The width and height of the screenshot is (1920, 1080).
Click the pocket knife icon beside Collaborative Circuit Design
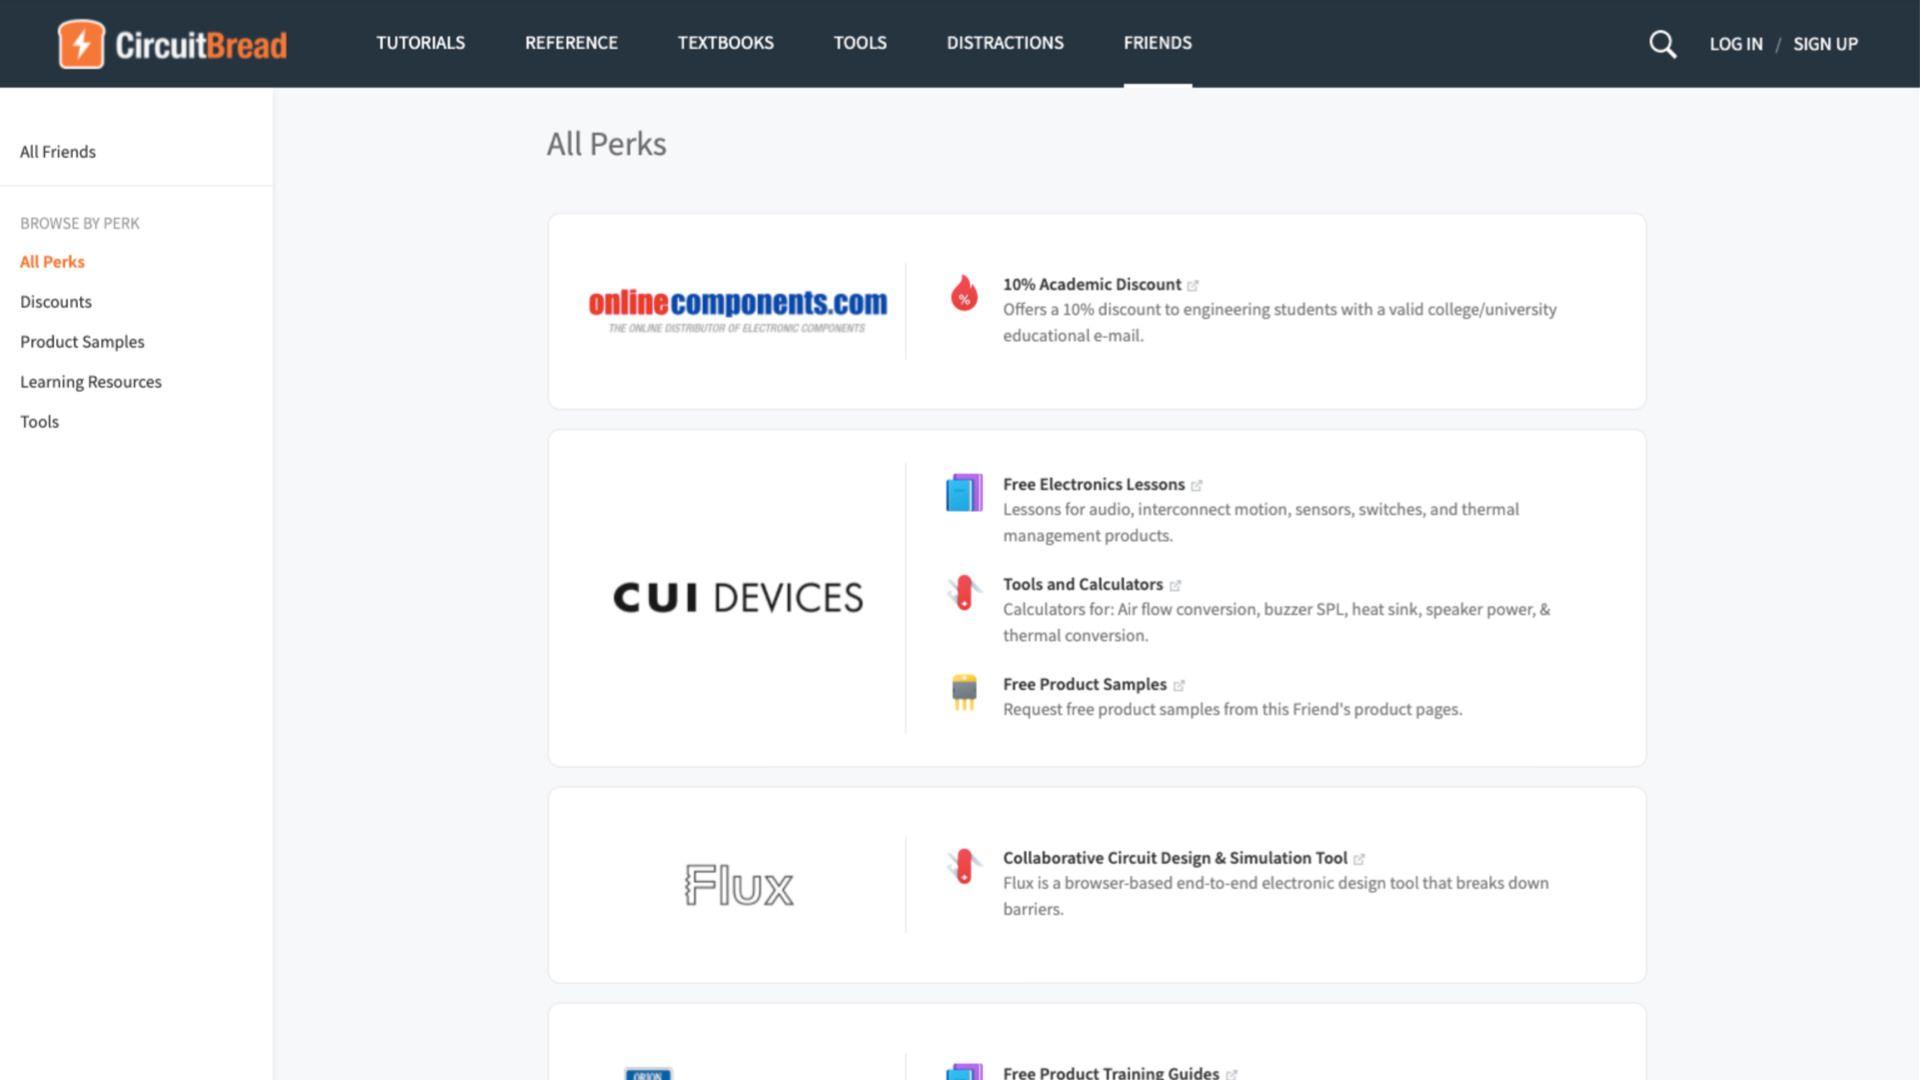coord(964,866)
